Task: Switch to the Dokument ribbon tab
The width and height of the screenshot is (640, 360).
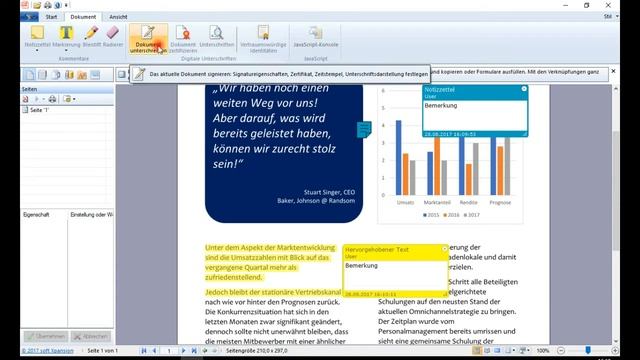Action: click(x=83, y=17)
